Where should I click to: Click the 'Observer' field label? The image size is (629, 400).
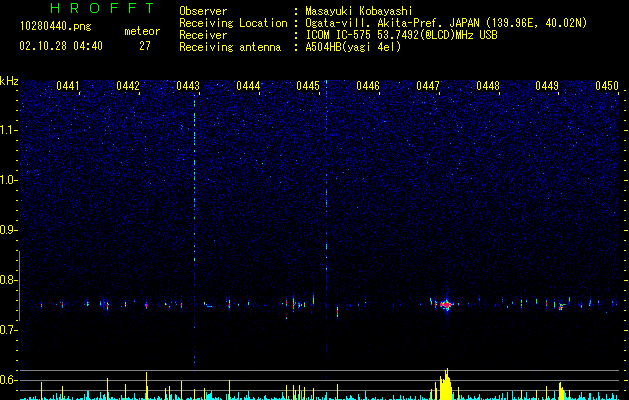pos(203,11)
